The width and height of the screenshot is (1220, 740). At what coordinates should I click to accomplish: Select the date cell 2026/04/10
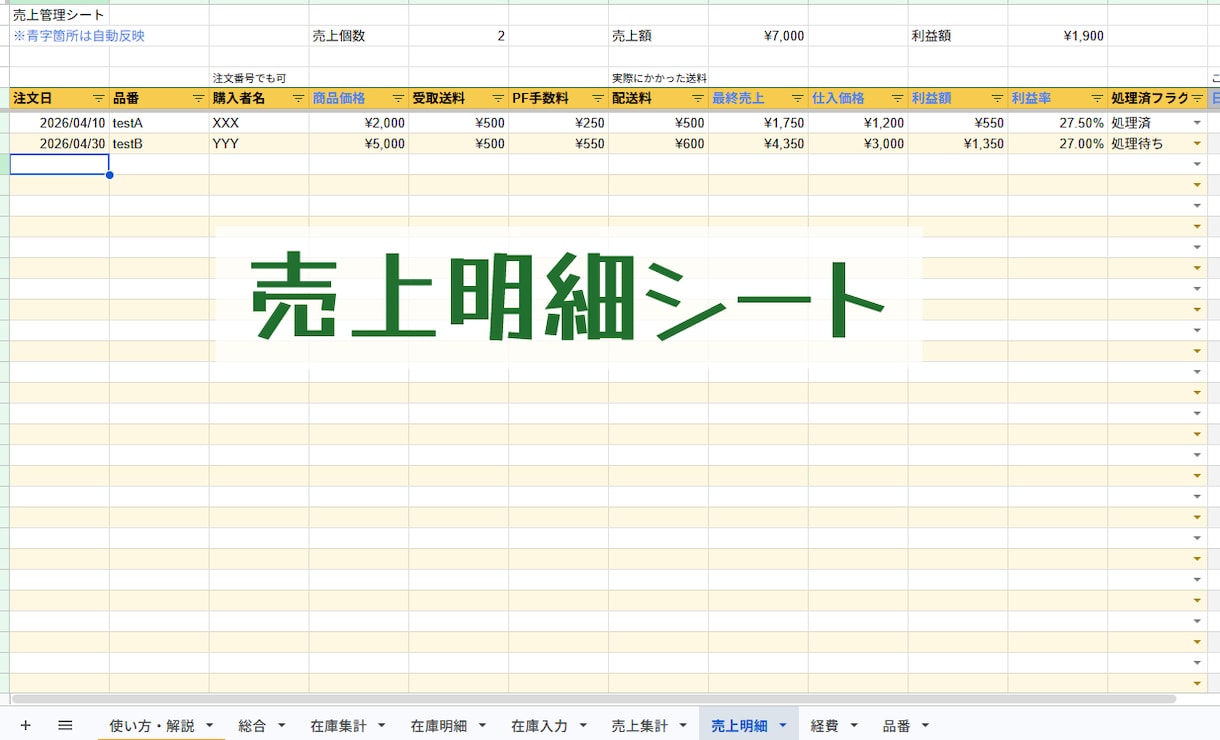coord(59,123)
